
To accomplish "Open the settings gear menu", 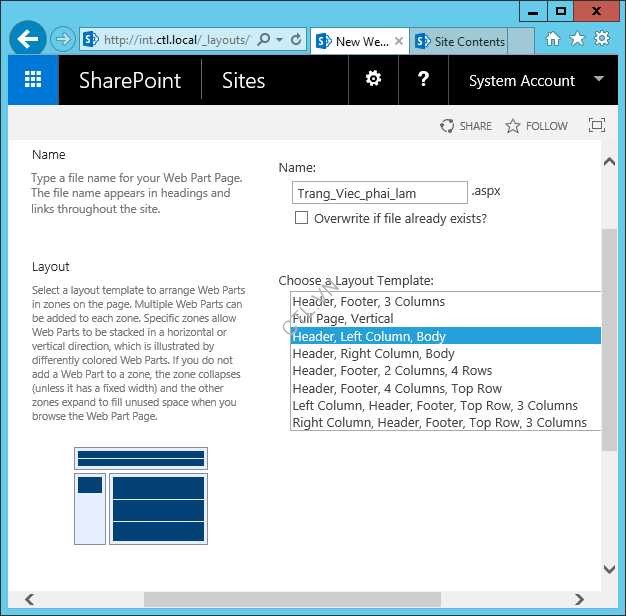I will (x=373, y=79).
